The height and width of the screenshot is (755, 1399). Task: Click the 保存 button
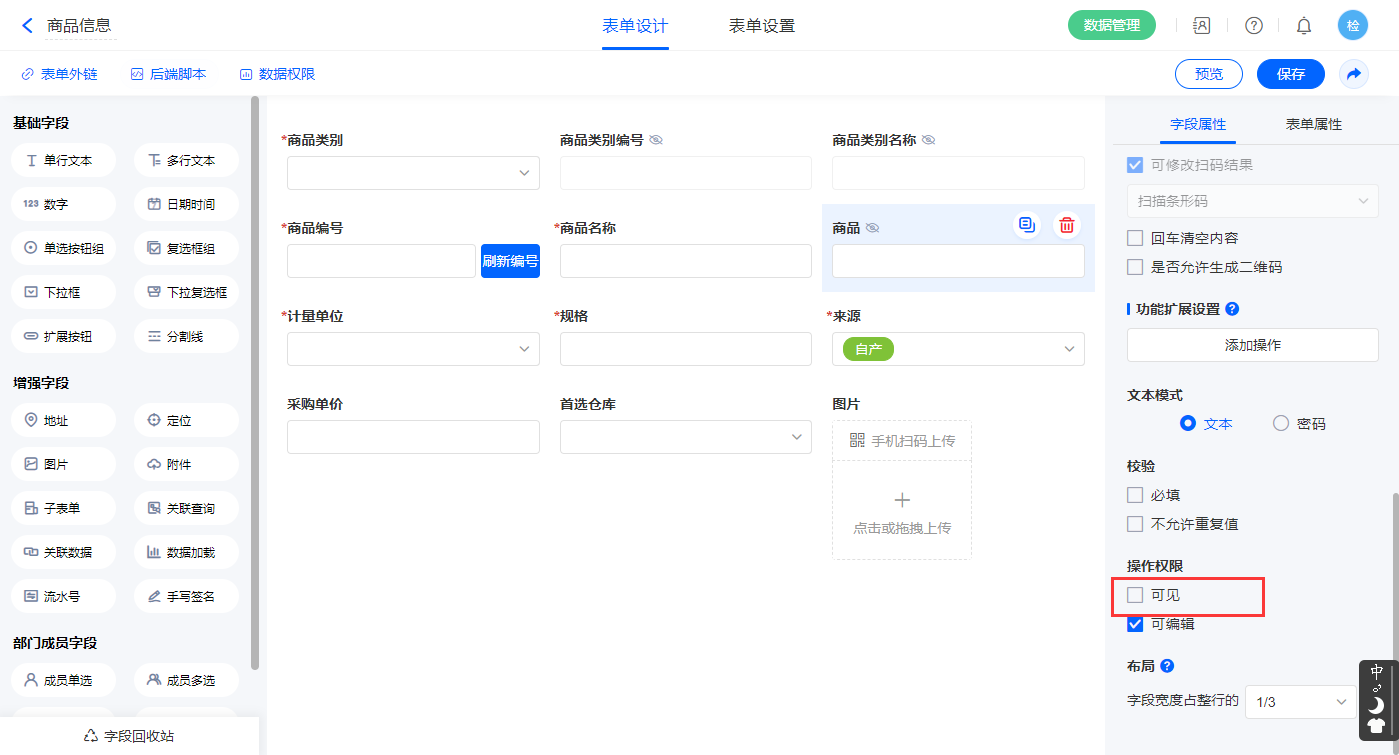pos(1290,74)
